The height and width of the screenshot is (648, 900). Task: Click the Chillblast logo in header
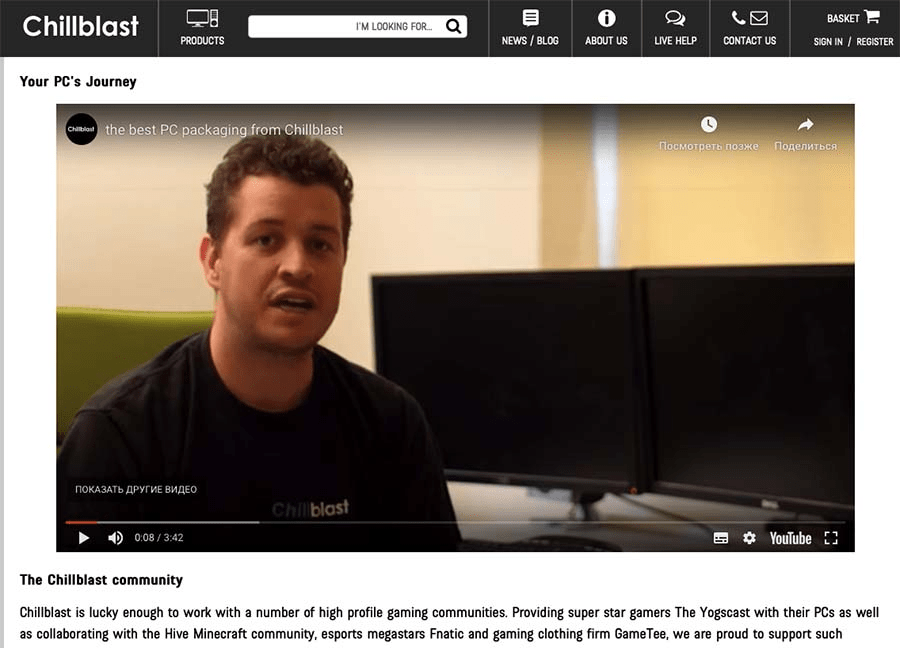81,27
